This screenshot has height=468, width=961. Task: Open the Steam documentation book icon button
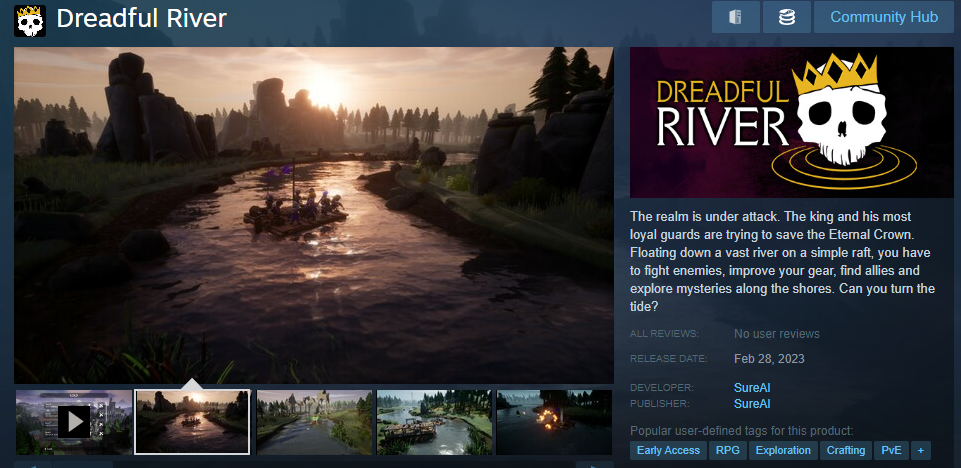(735, 17)
